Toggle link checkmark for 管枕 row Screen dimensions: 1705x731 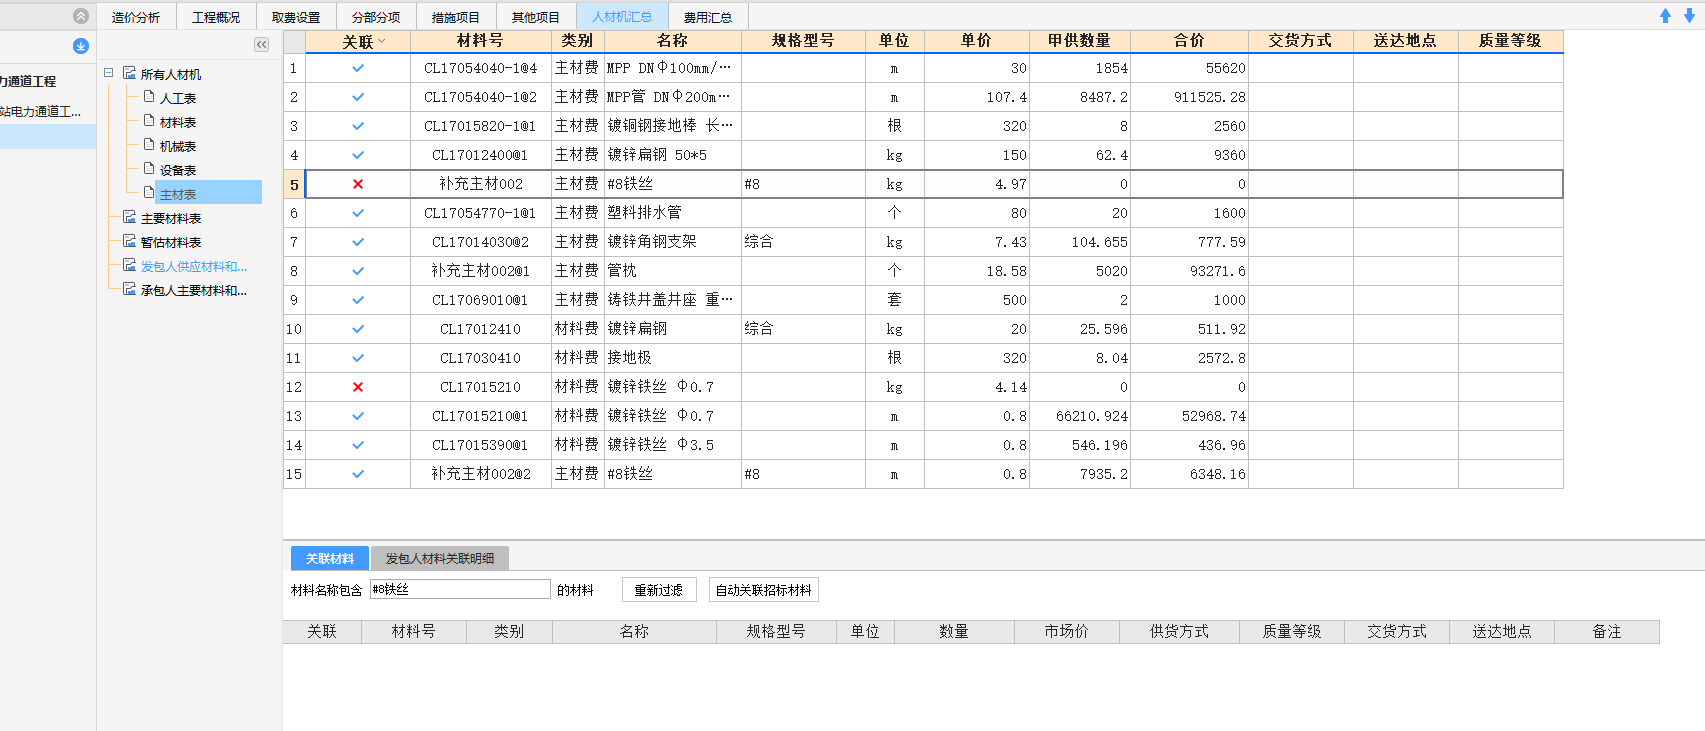358,271
